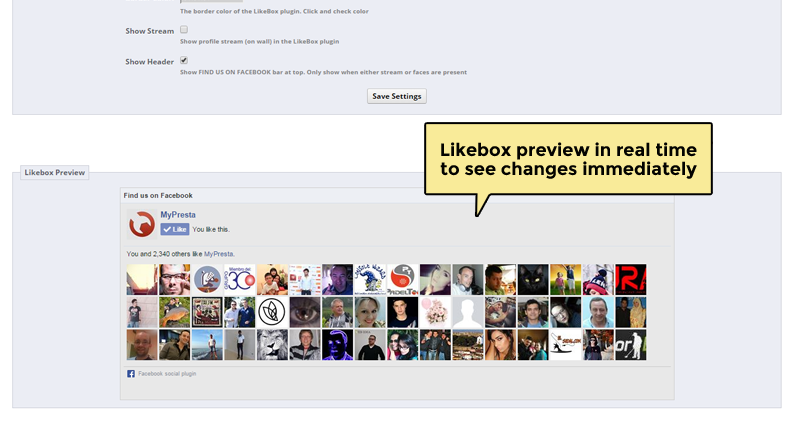The height and width of the screenshot is (426, 800).
Task: Open the pink flowers bouquet avatar
Action: (435, 312)
